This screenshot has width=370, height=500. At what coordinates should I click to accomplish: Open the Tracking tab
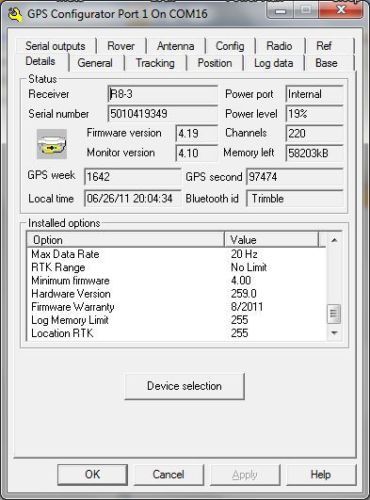155,63
